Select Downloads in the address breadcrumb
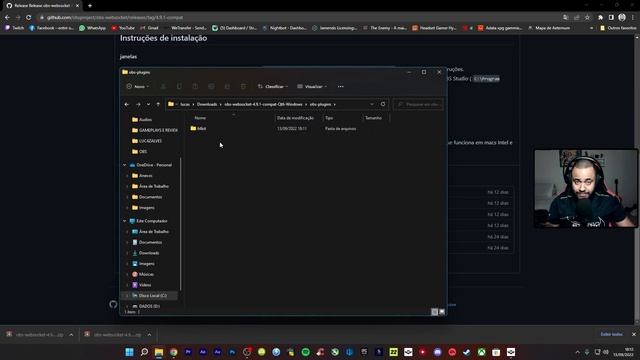This screenshot has width=640, height=360. [x=207, y=104]
